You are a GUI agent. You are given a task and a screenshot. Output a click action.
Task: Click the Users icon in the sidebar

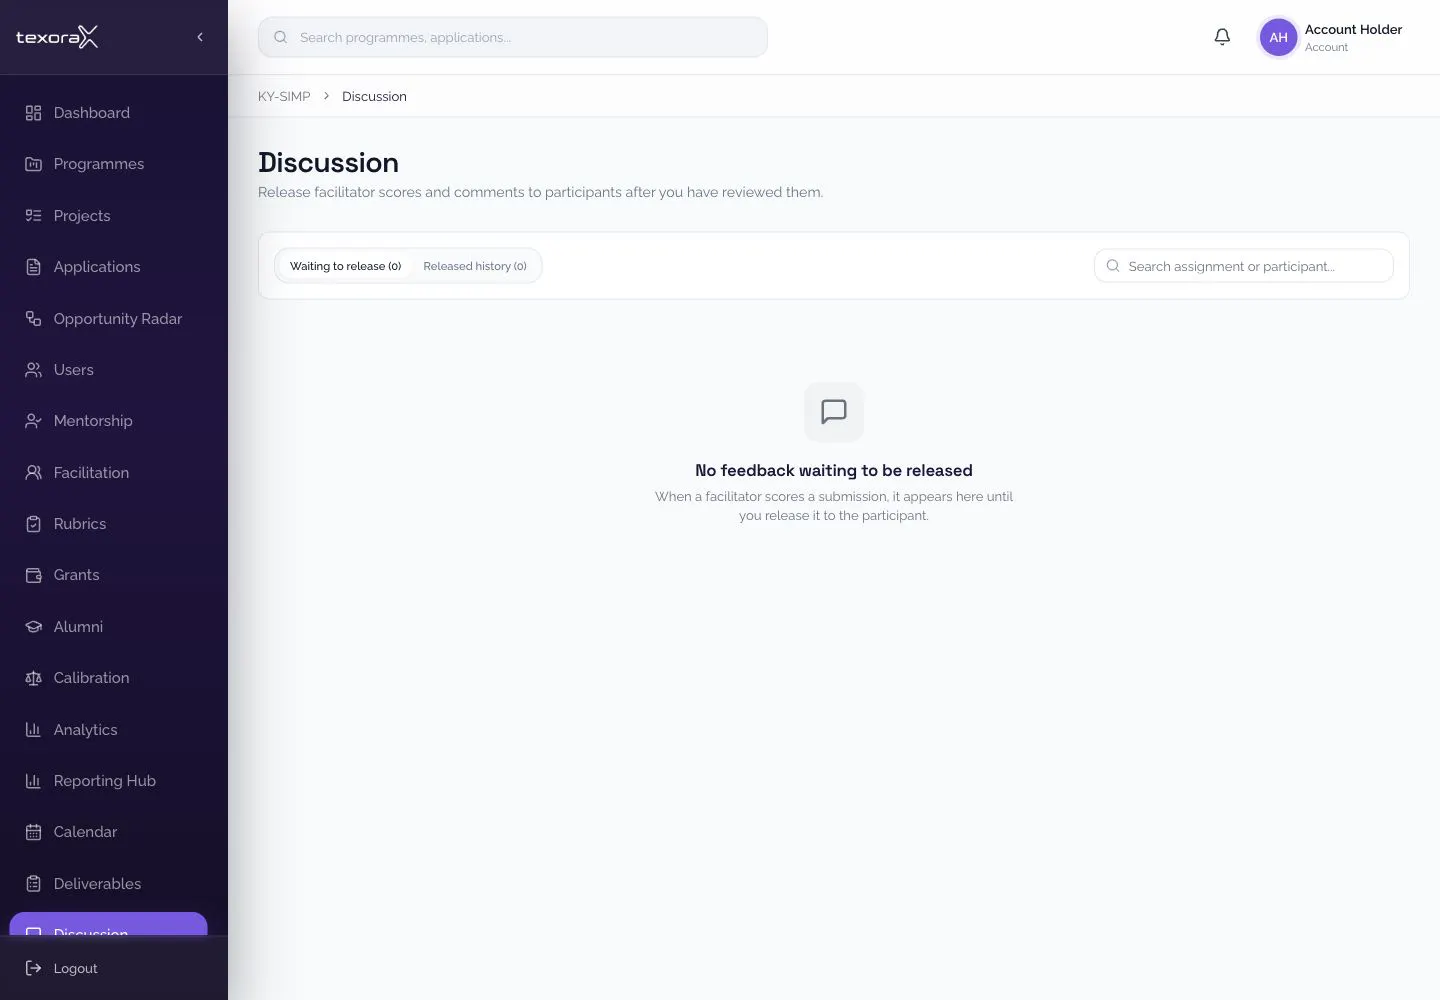click(33, 370)
